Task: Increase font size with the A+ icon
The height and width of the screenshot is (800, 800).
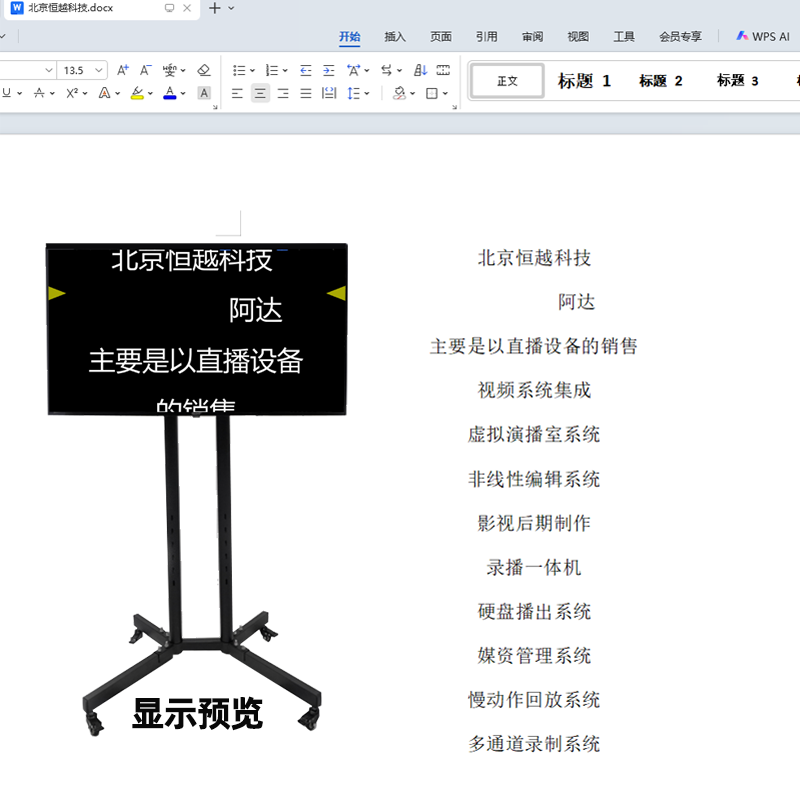Action: [x=122, y=70]
